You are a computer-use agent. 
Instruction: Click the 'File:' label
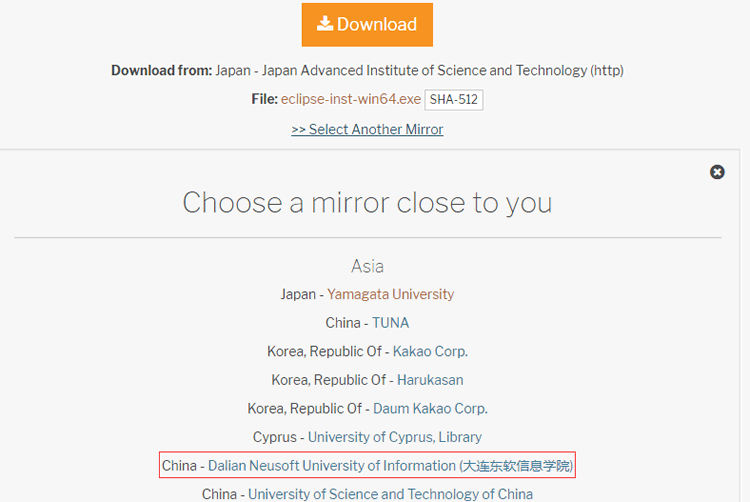tap(263, 100)
